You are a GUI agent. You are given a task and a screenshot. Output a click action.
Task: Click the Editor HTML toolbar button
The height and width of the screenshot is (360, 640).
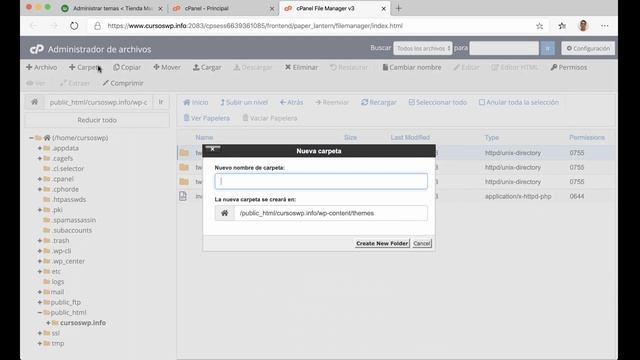click(x=515, y=67)
